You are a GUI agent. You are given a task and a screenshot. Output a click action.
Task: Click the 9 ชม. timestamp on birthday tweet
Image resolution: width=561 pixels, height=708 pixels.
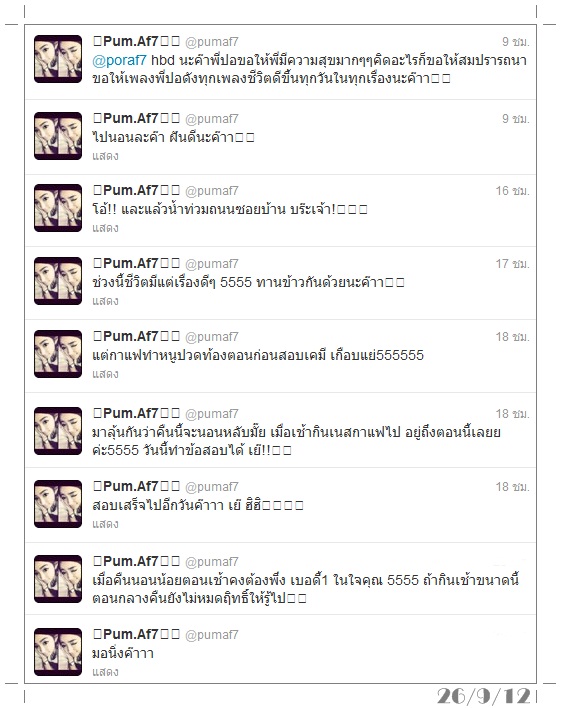[515, 42]
